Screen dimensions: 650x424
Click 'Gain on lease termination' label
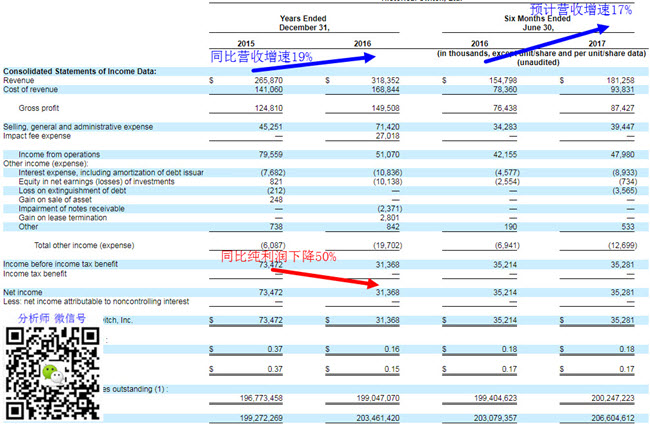63,218
